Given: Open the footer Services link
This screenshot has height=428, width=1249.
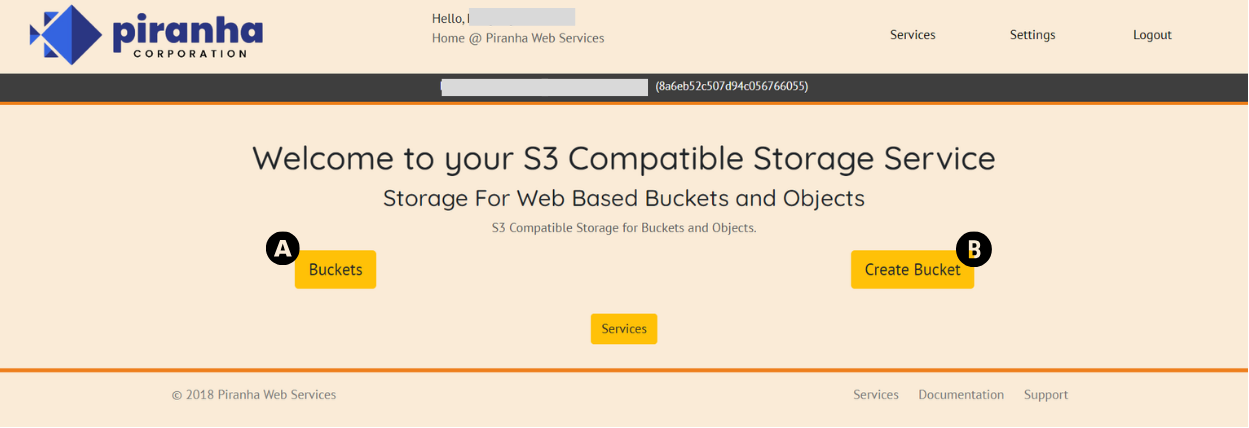Looking at the screenshot, I should (x=876, y=395).
